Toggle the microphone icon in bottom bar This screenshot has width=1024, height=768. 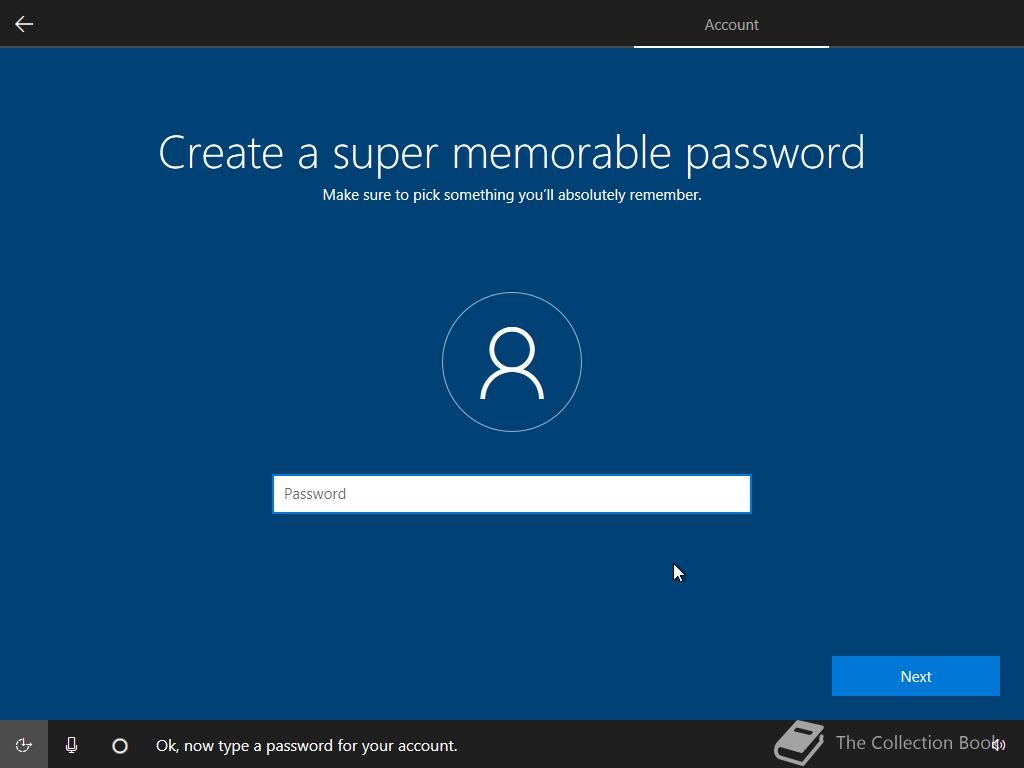tap(72, 745)
